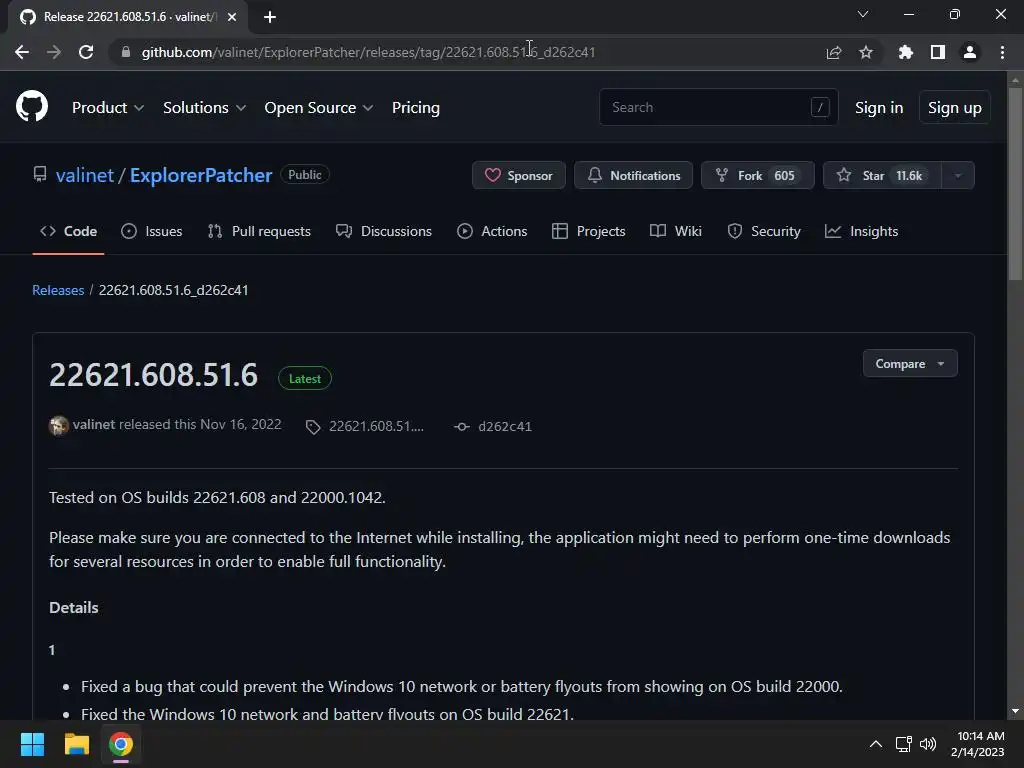Star the repository
The height and width of the screenshot is (768, 1024).
point(882,175)
